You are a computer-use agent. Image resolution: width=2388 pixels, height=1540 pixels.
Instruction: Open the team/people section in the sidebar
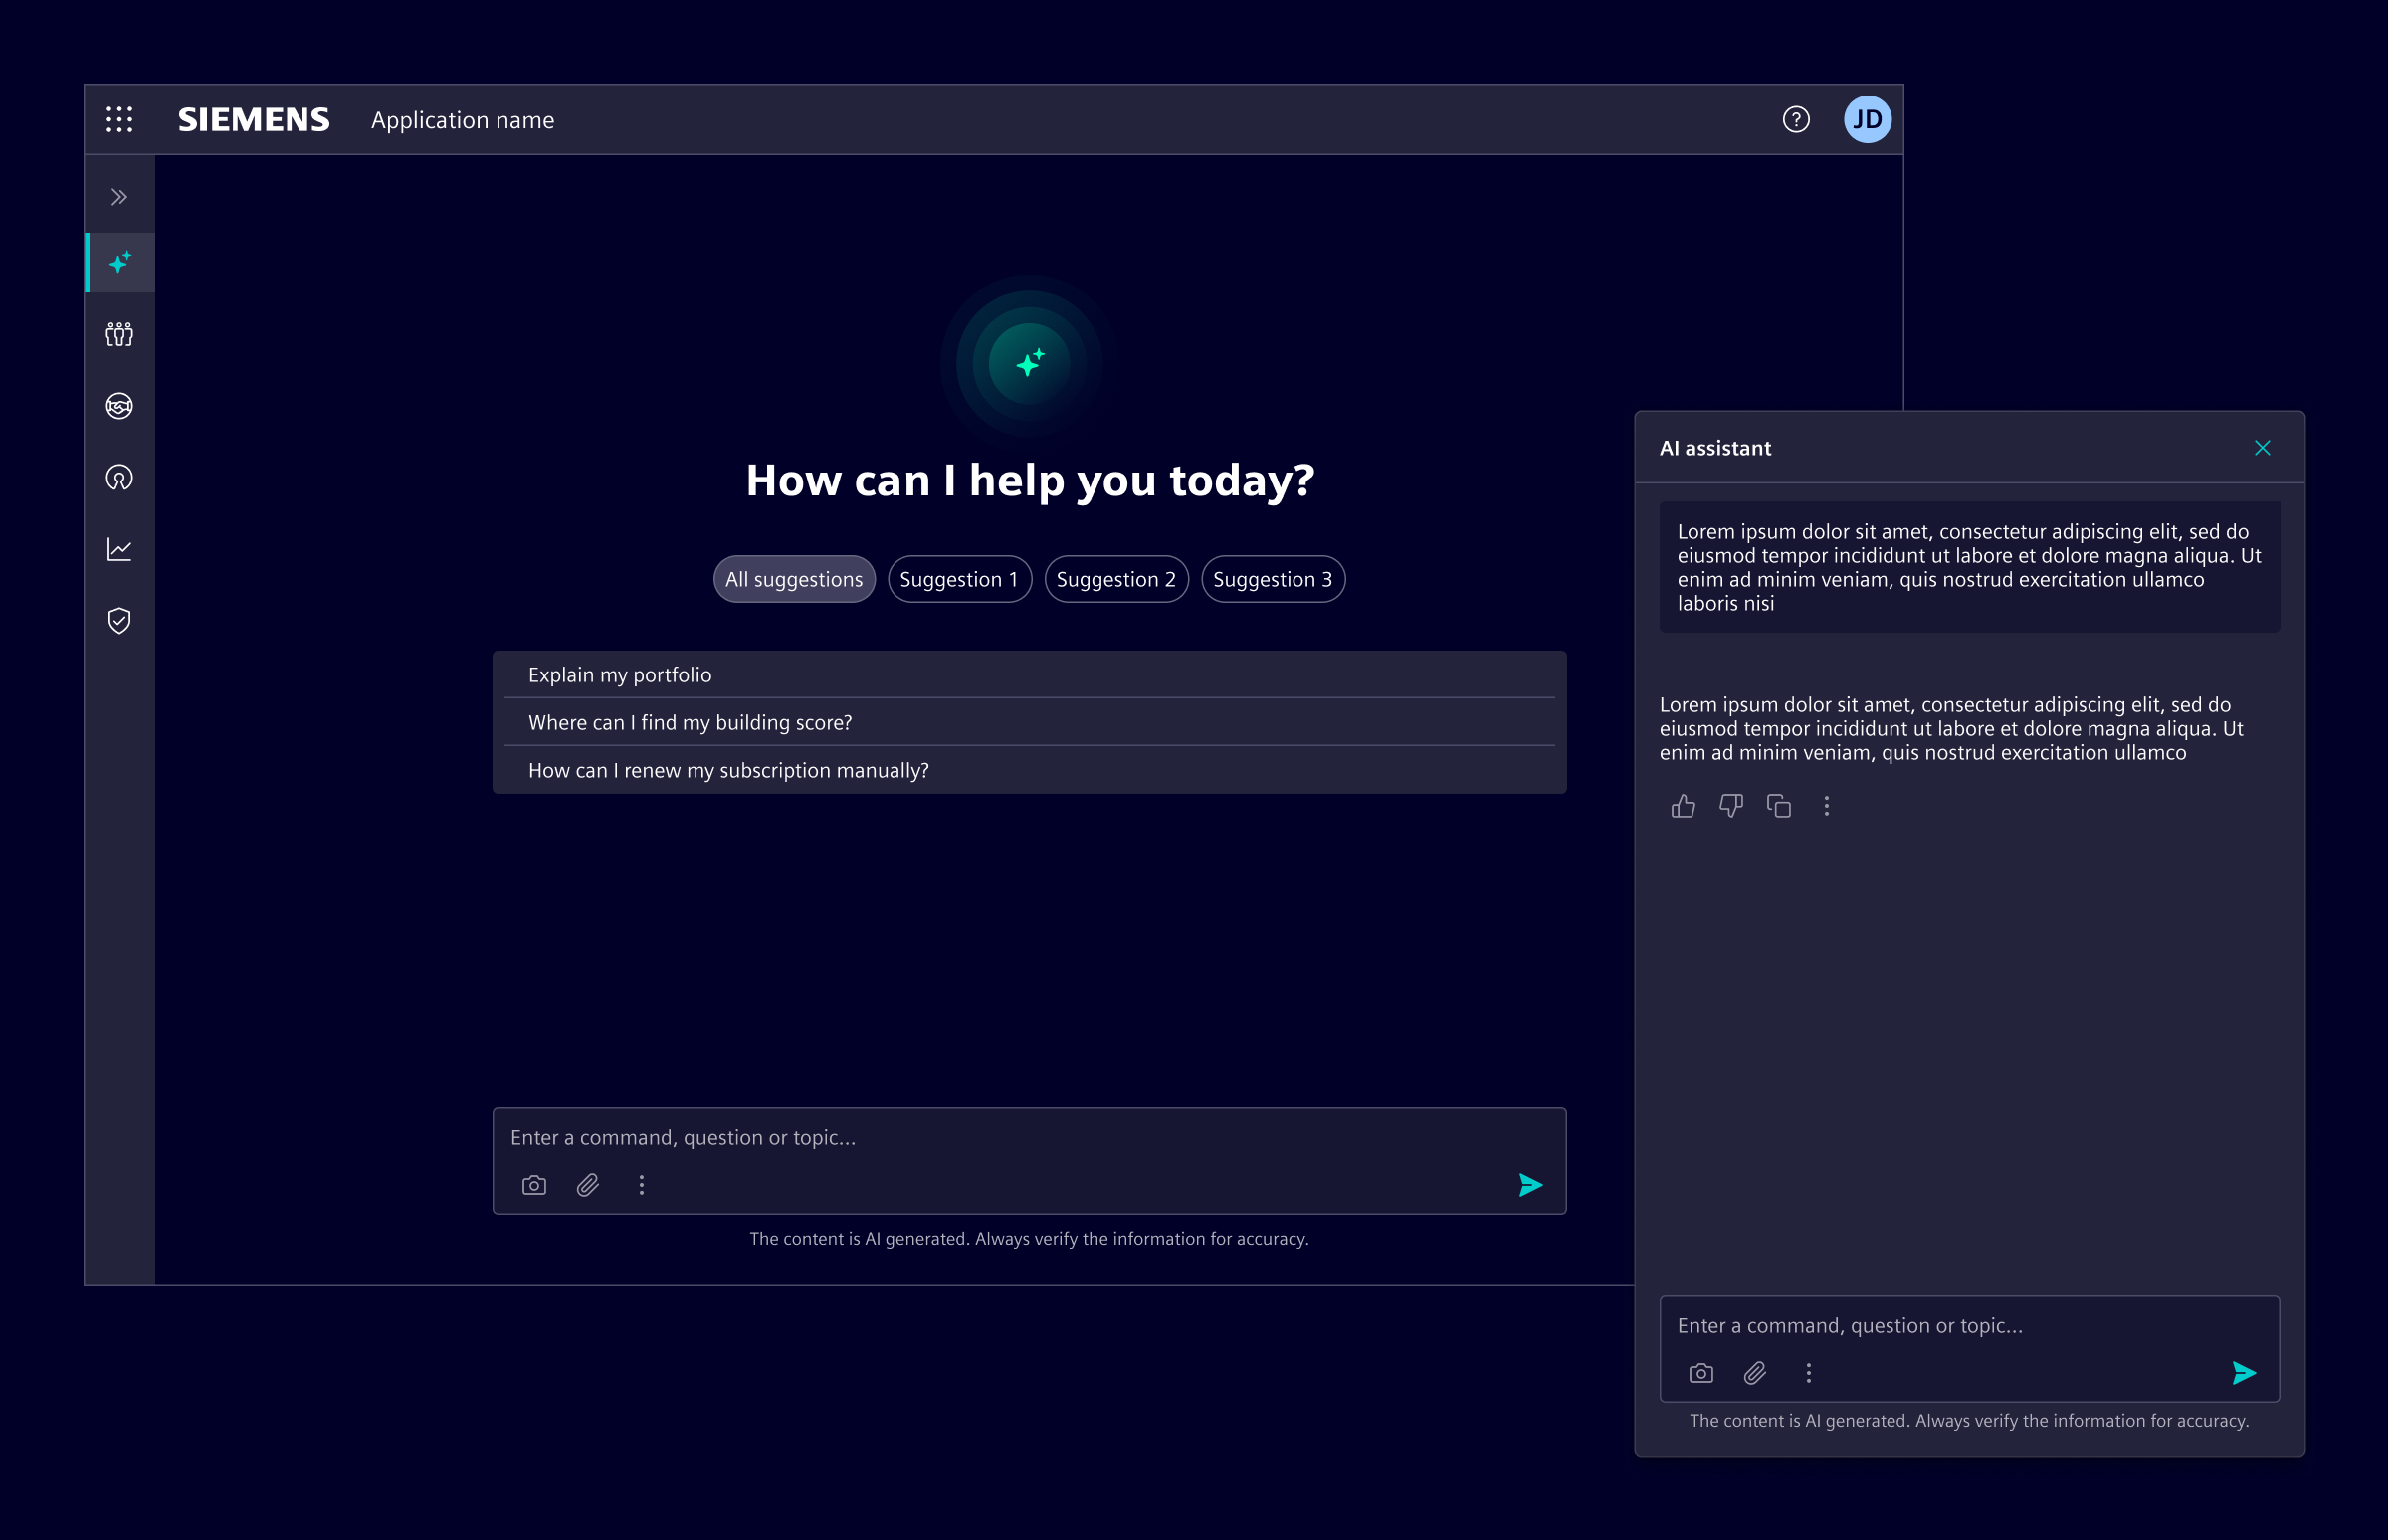click(119, 335)
